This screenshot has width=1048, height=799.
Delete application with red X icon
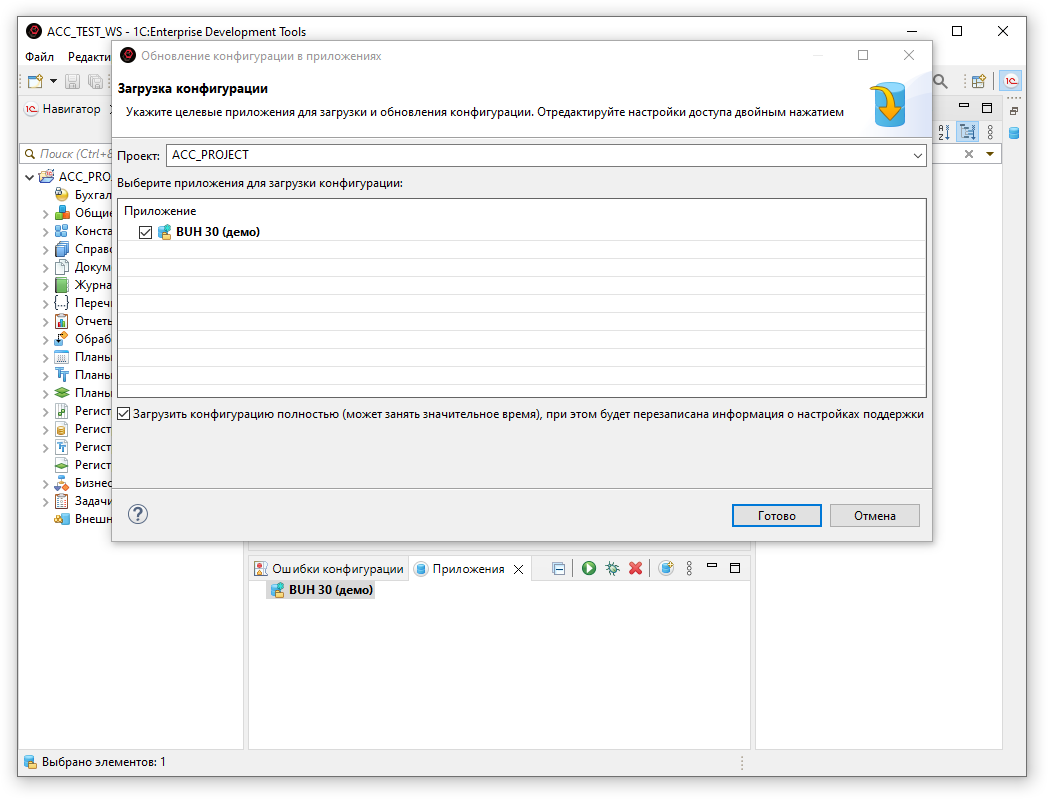click(x=636, y=568)
